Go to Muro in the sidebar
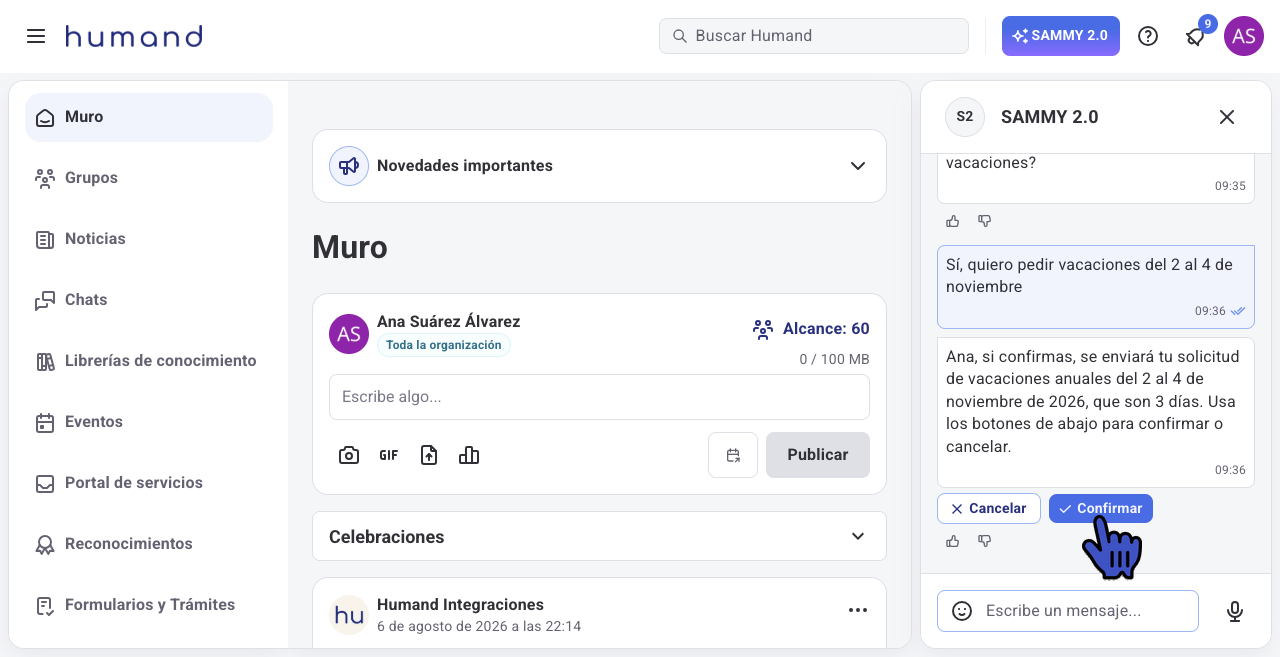 (x=149, y=117)
